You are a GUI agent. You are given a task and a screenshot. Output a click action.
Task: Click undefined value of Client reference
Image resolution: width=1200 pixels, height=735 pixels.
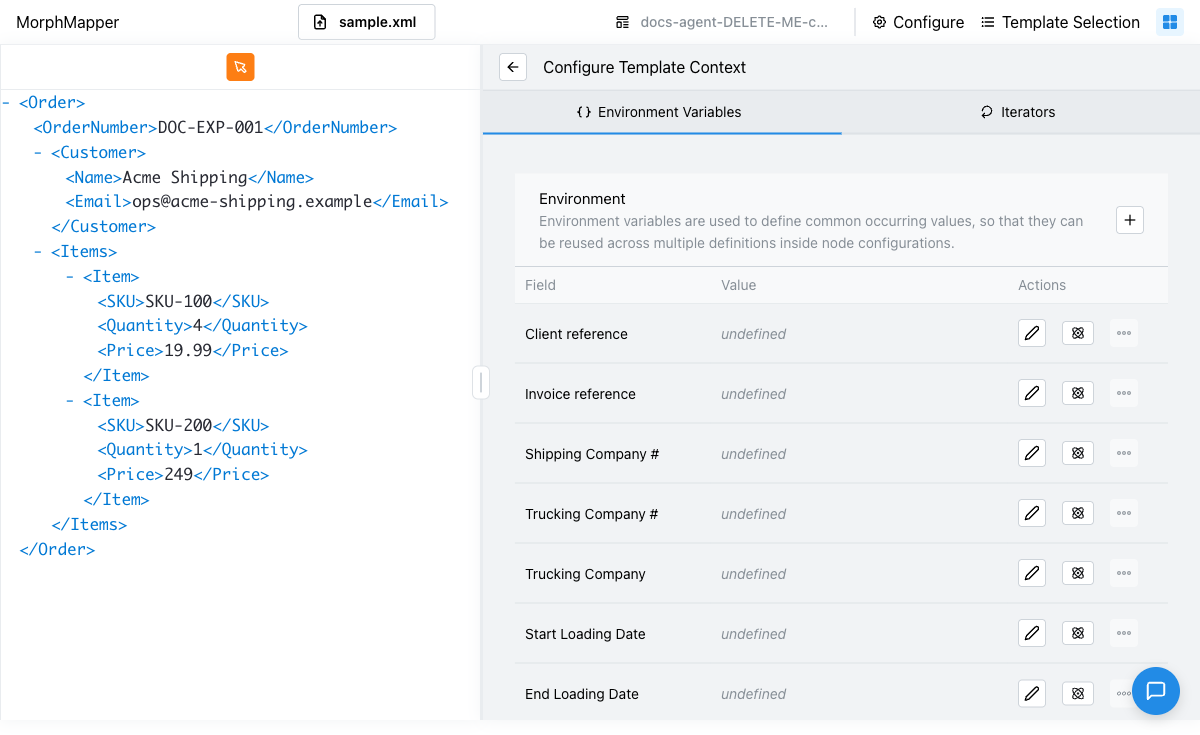[x=754, y=334]
